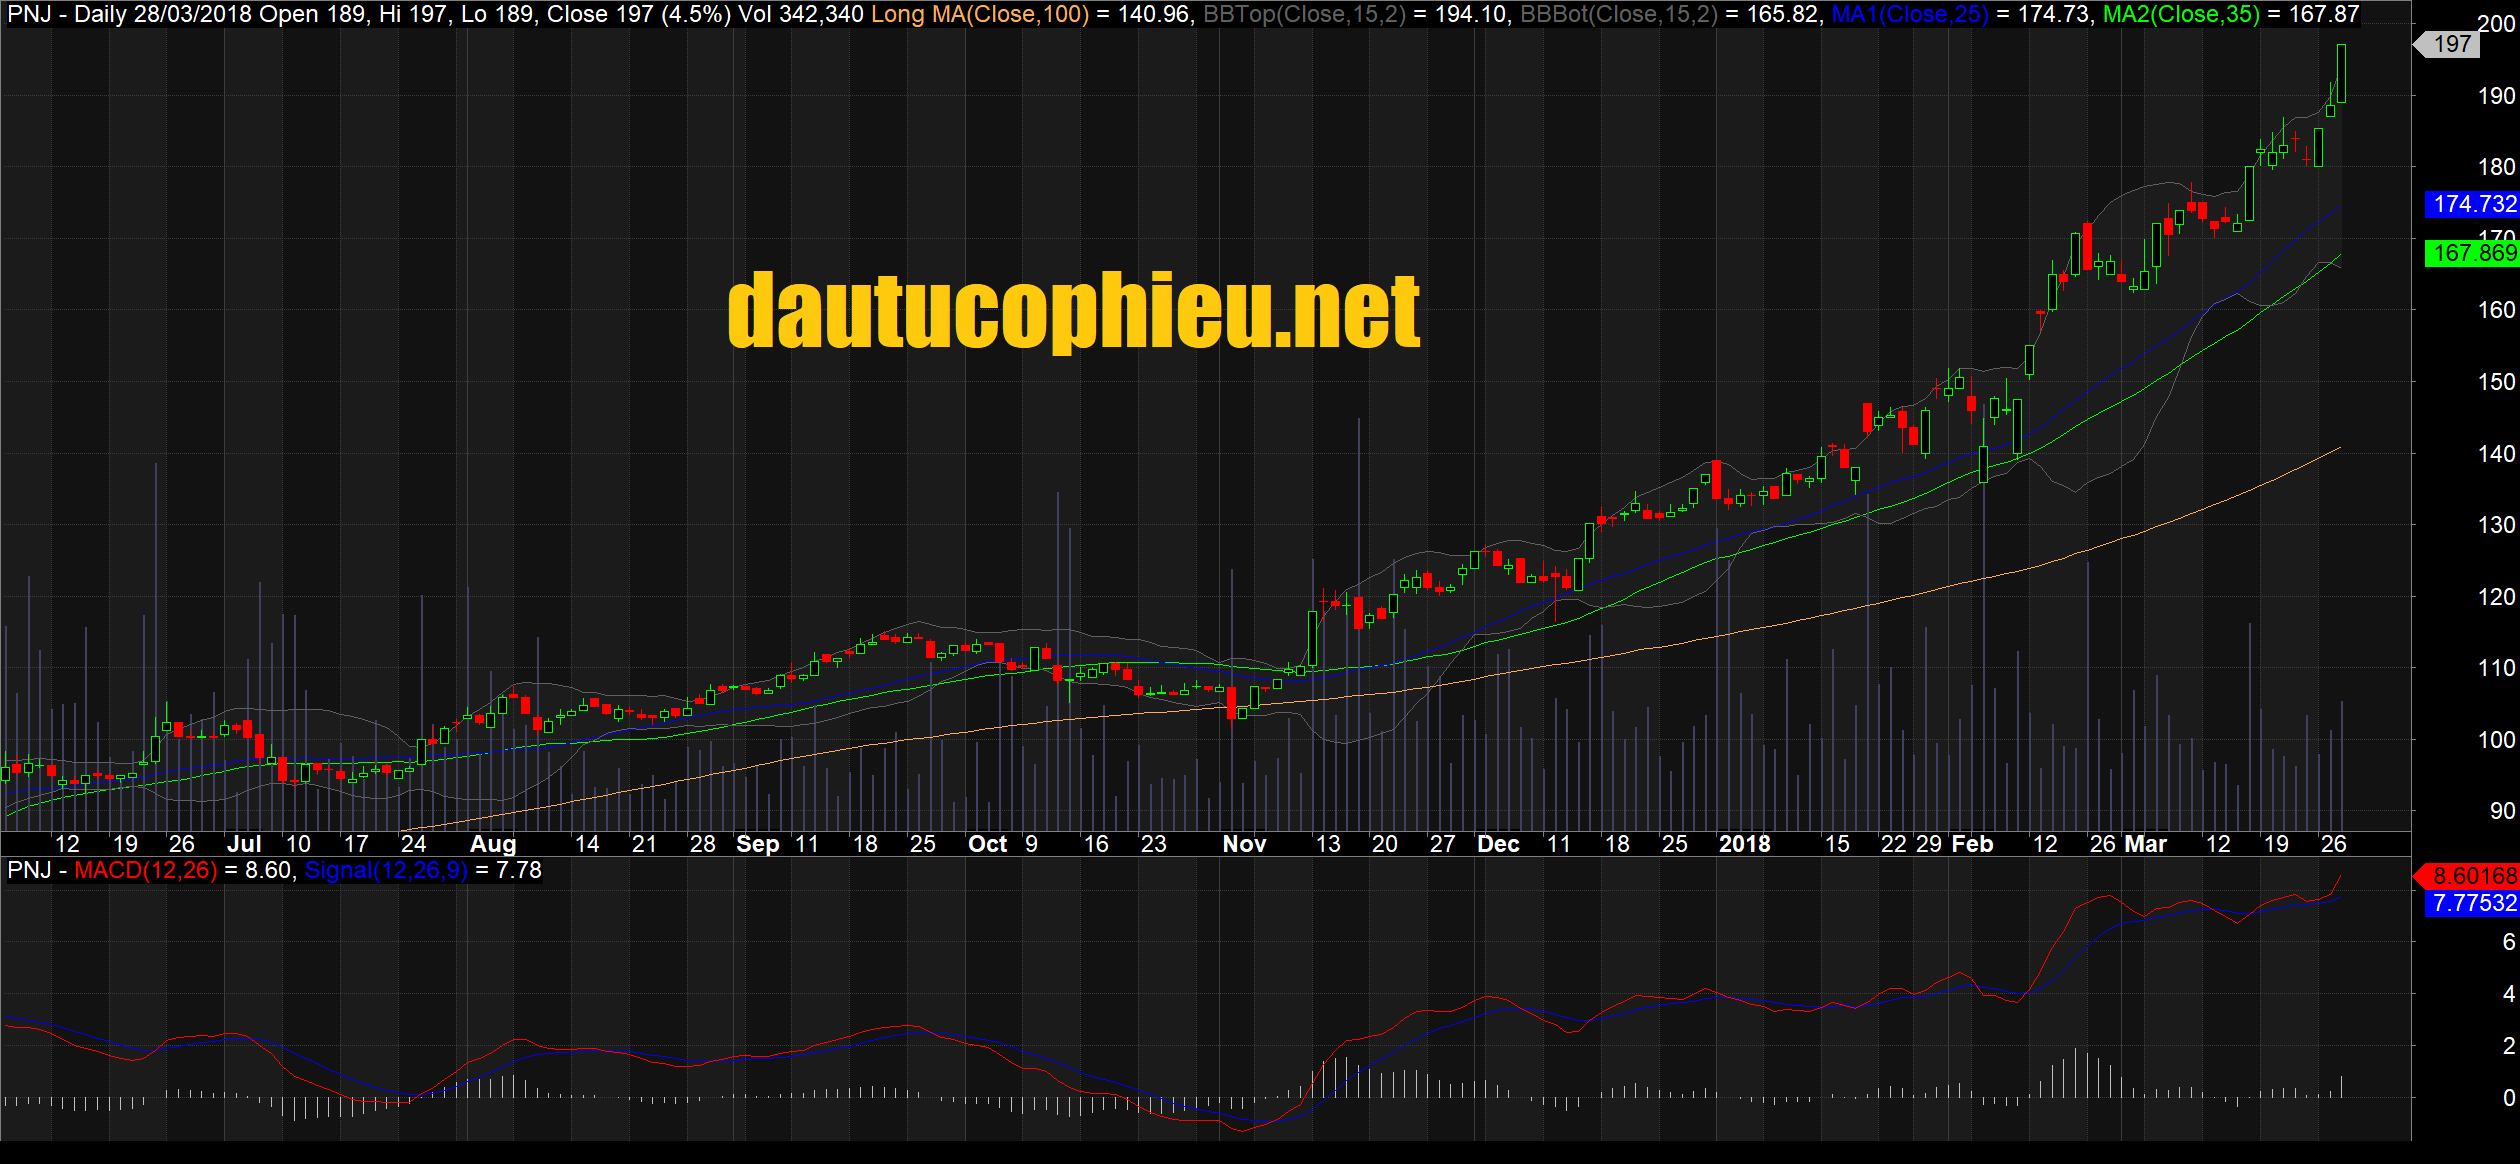Click the Mar label on date axis
Screen dimensions: 2520x1164
(x=2145, y=844)
